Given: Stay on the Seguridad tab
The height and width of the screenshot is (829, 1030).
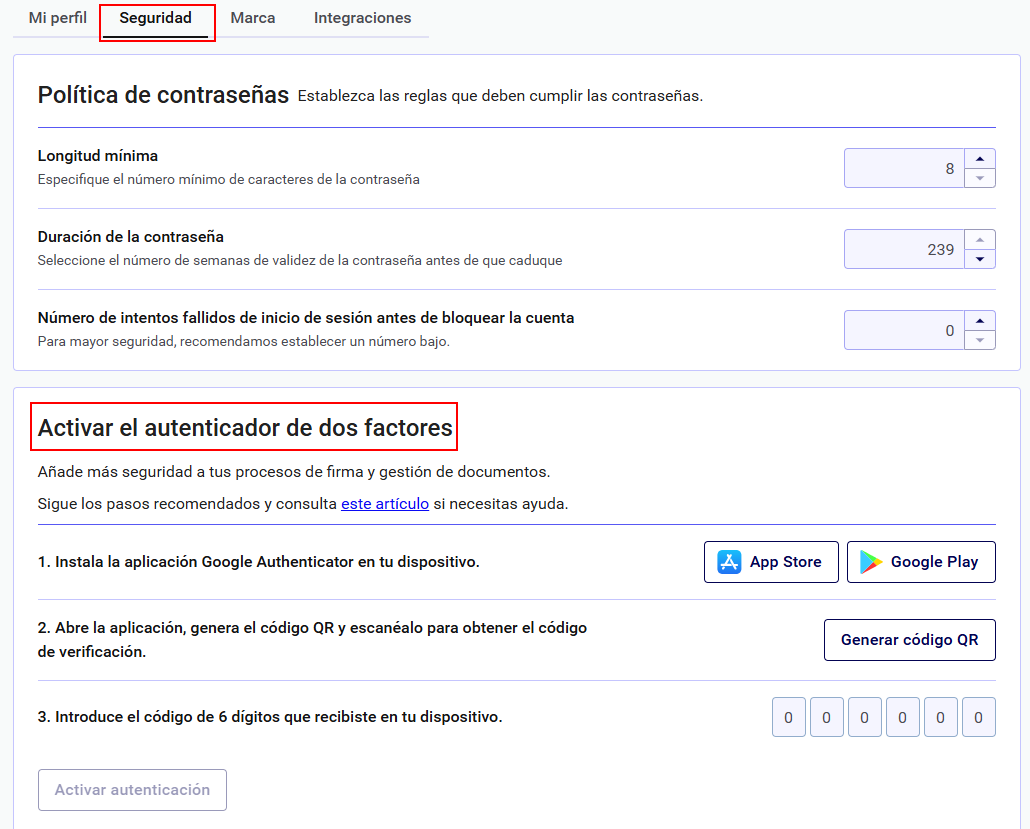Looking at the screenshot, I should click(x=157, y=17).
